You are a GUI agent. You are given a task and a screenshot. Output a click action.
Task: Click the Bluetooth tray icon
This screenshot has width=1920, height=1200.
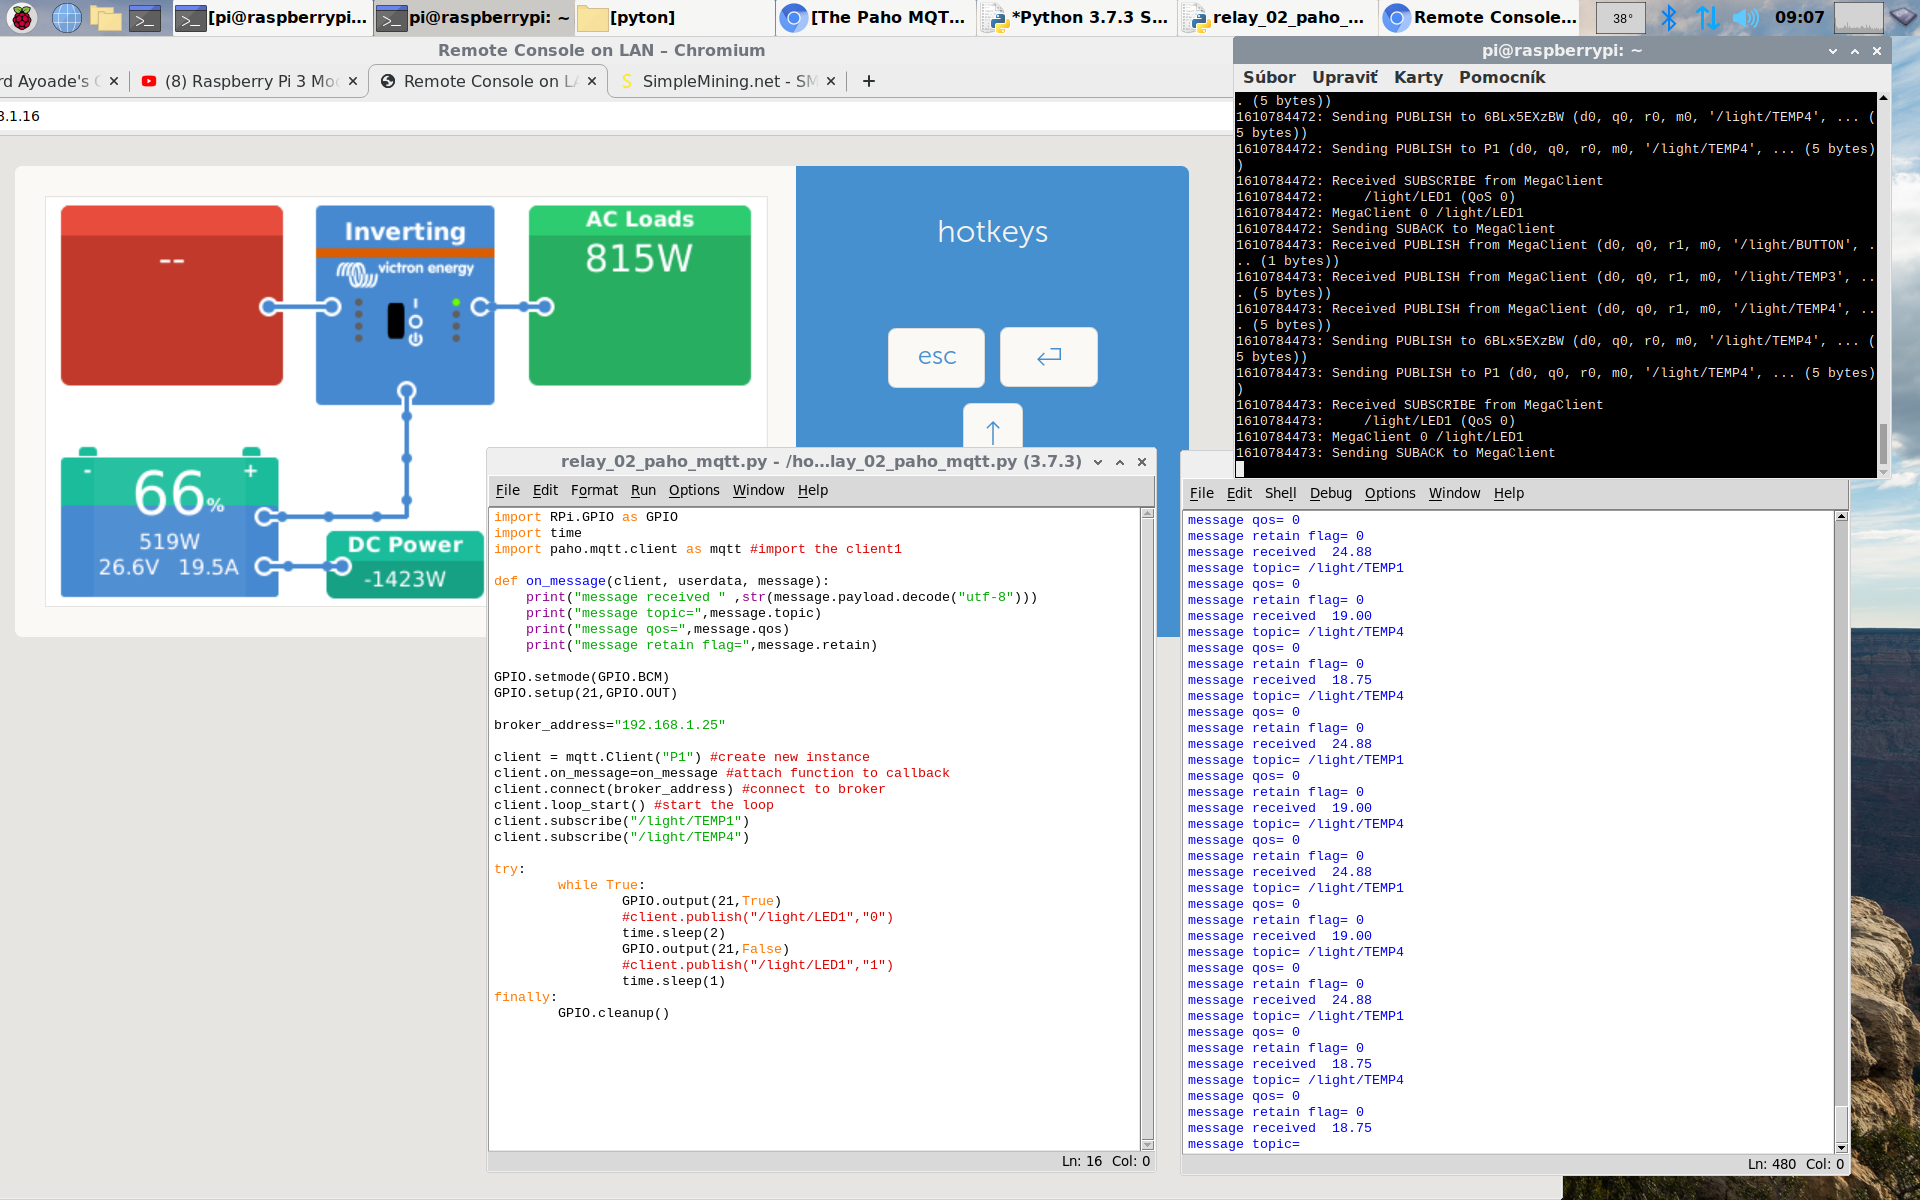click(1668, 17)
